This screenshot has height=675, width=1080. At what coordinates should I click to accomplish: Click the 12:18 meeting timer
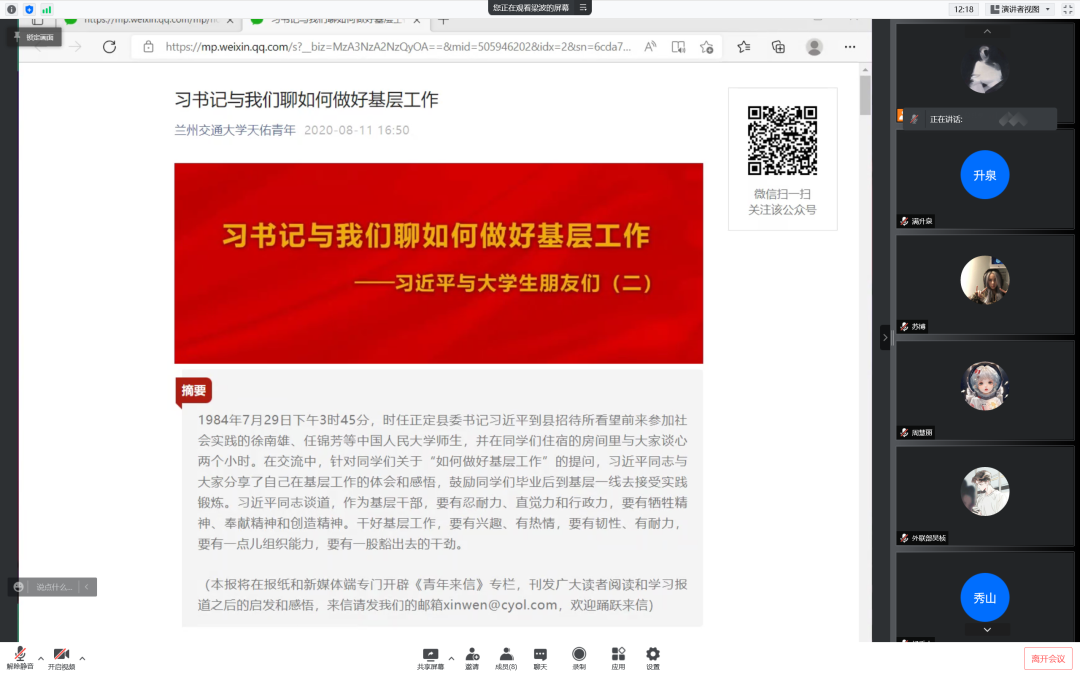pos(964,9)
